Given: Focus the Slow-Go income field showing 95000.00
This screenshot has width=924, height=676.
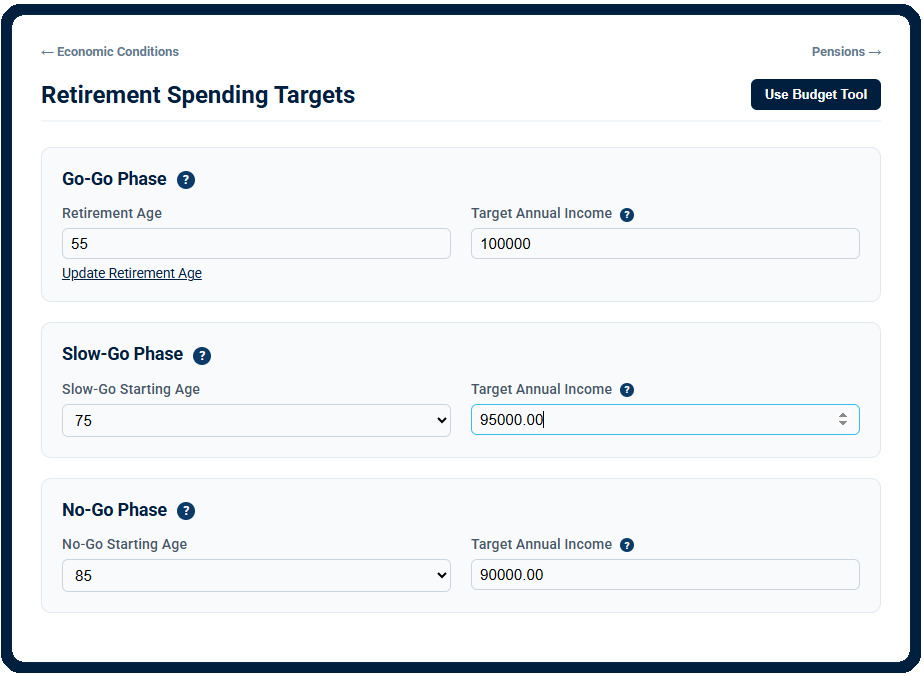Looking at the screenshot, I should [x=665, y=420].
